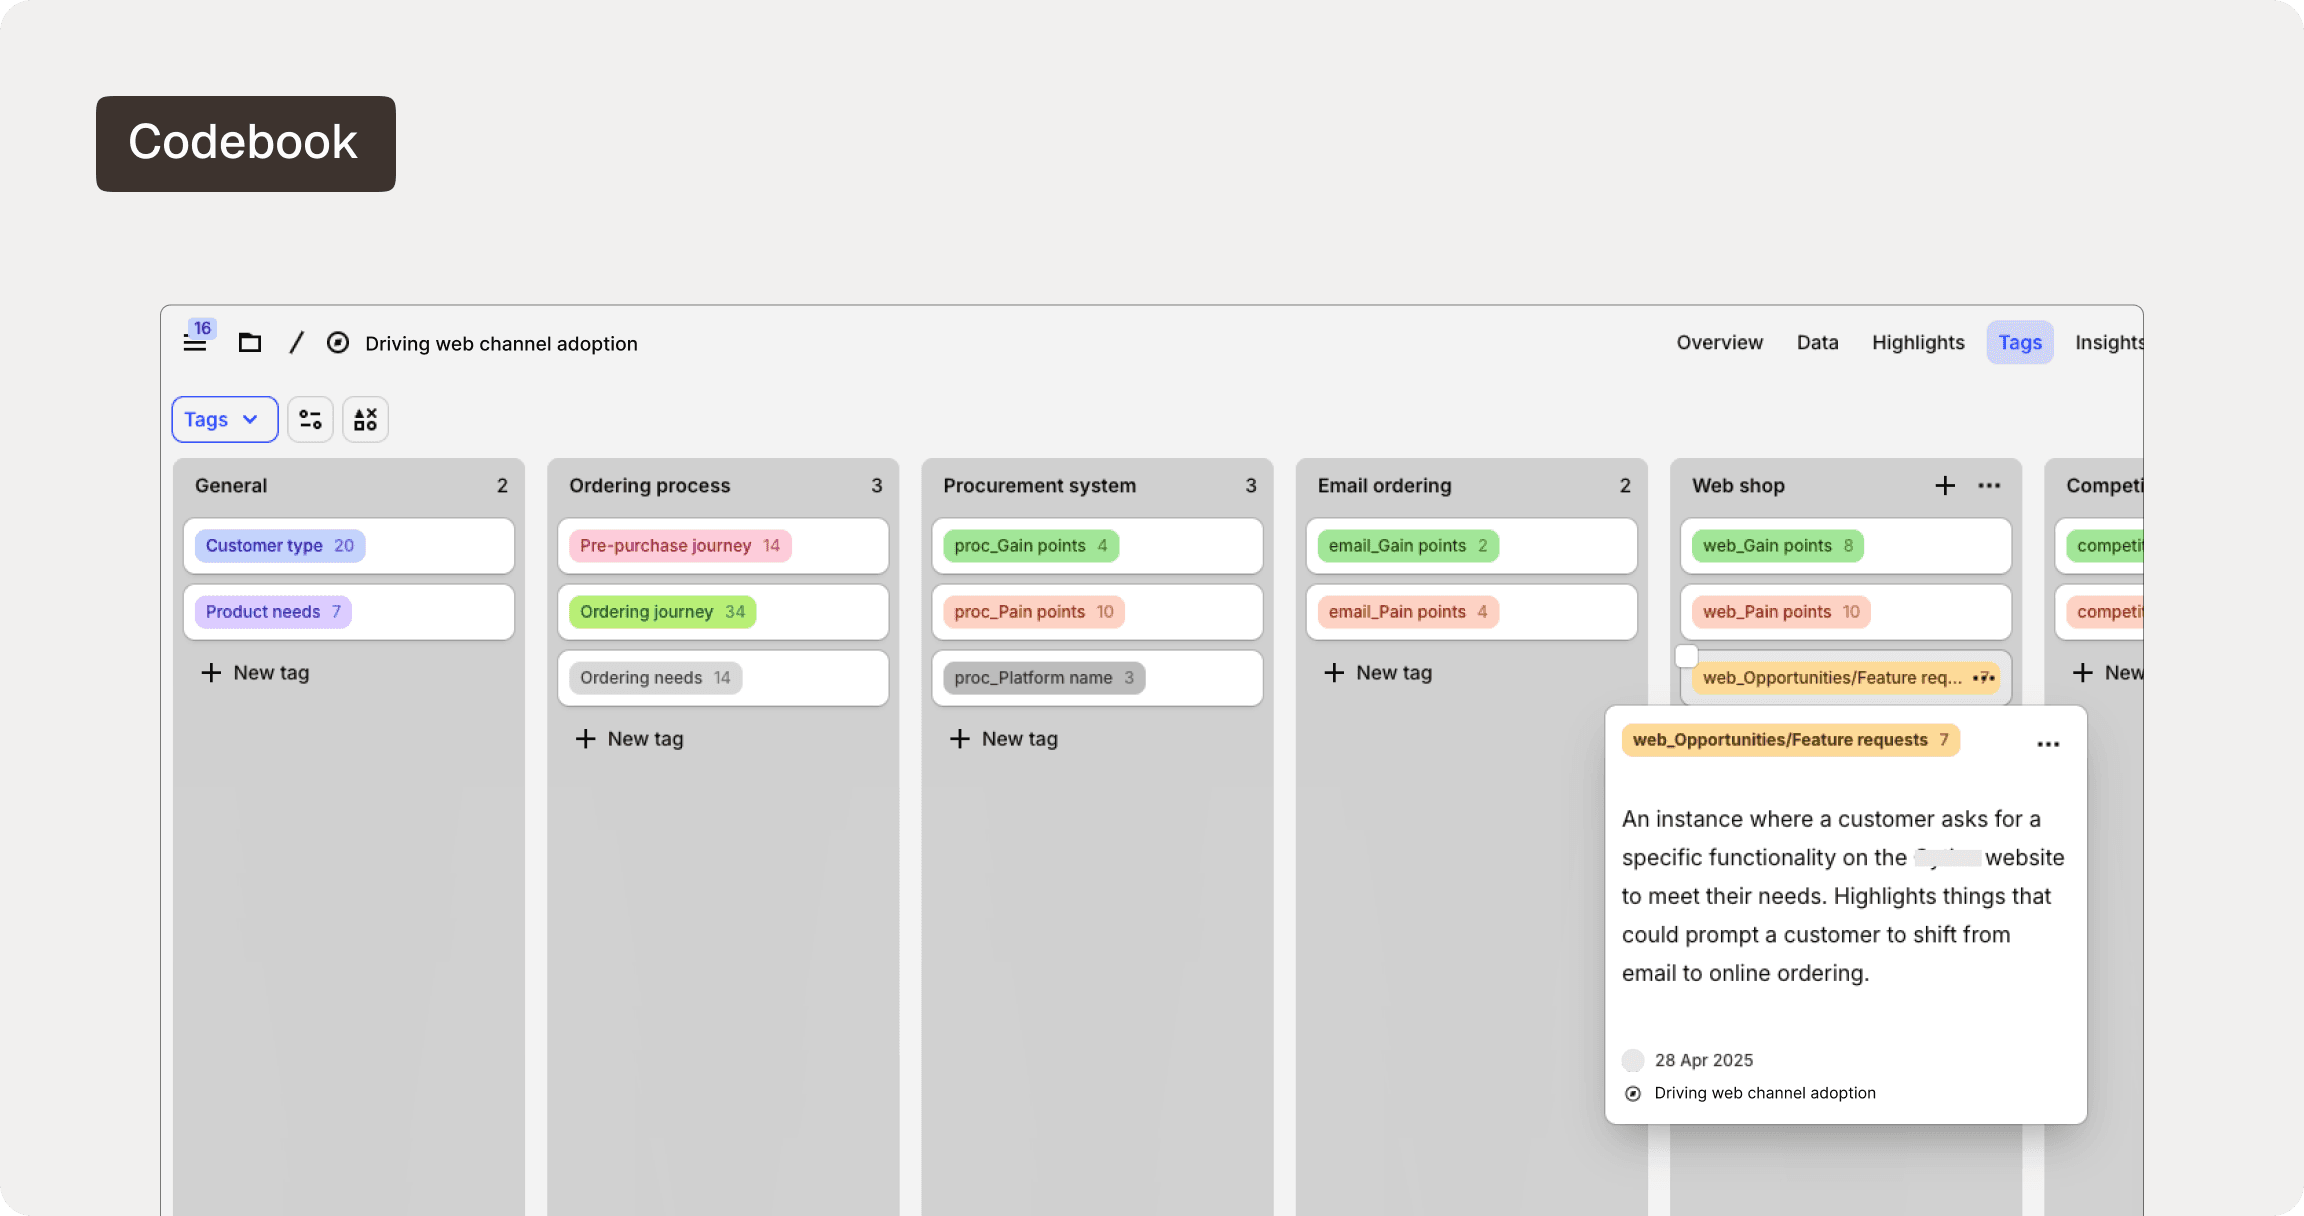This screenshot has height=1216, width=2304.
Task: Open the web_Opportunities/Feature requests count dropdown
Action: [1985, 677]
